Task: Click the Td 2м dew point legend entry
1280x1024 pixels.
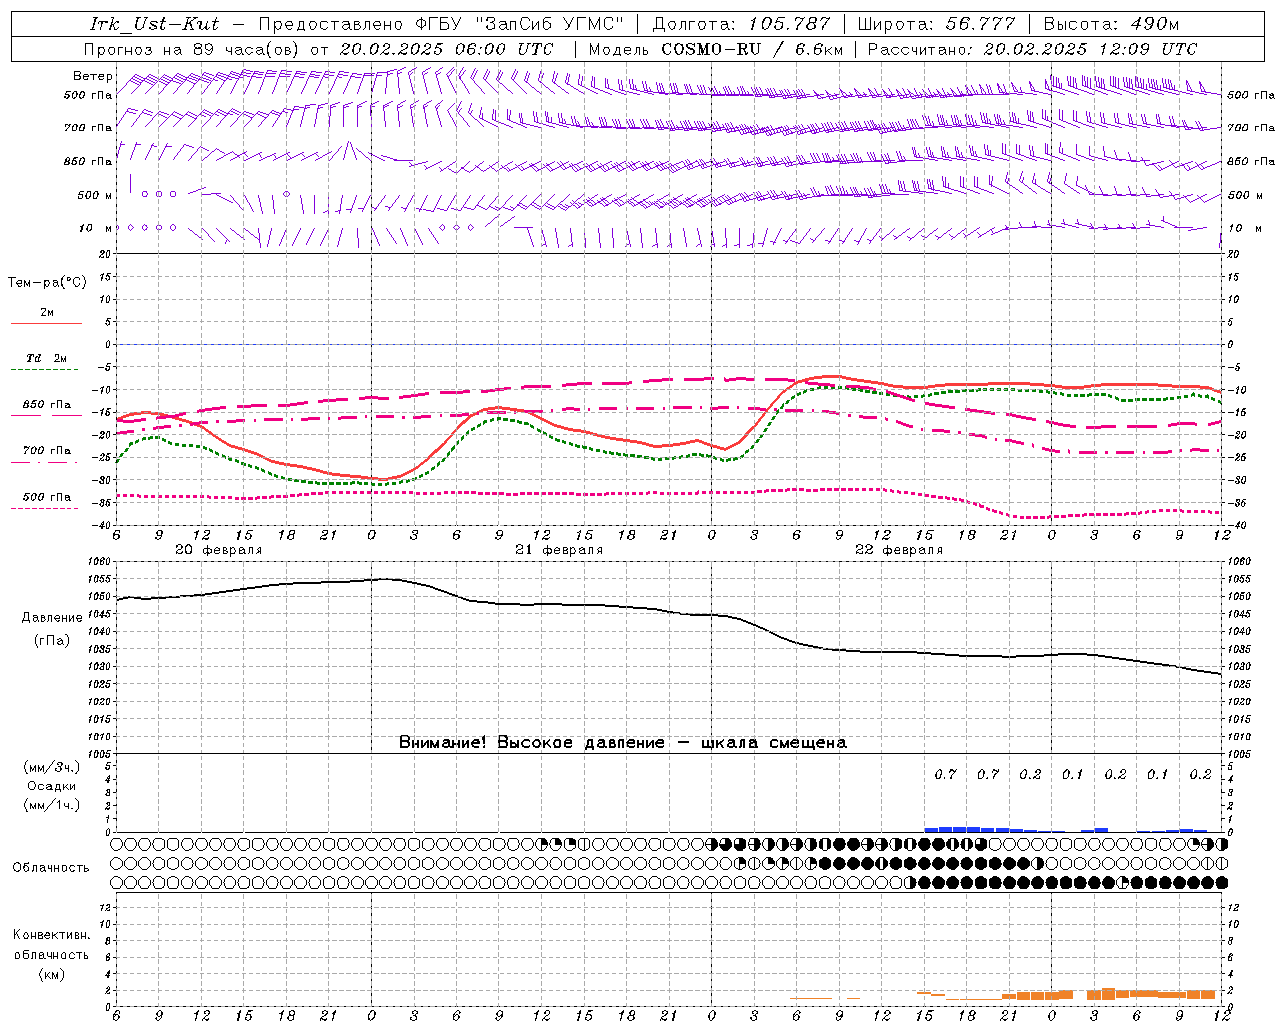Action: (47, 358)
